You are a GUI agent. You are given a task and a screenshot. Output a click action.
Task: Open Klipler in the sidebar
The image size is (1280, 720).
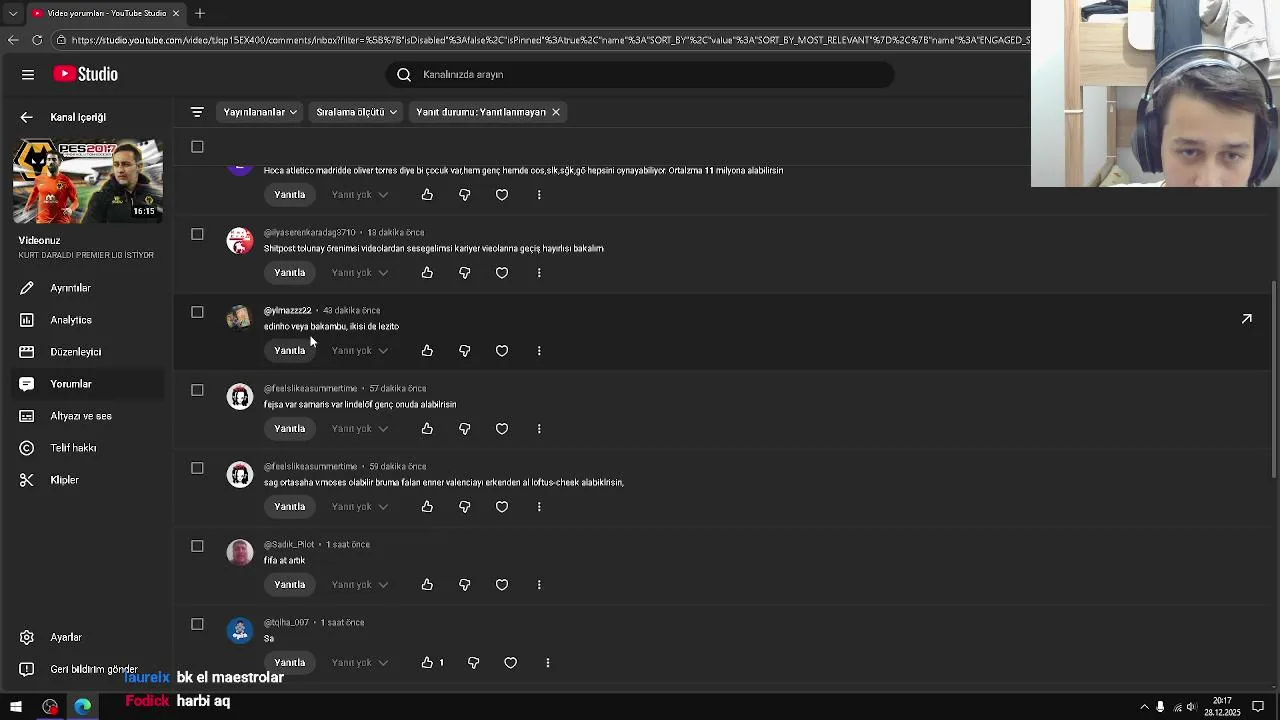pyautogui.click(x=87, y=480)
